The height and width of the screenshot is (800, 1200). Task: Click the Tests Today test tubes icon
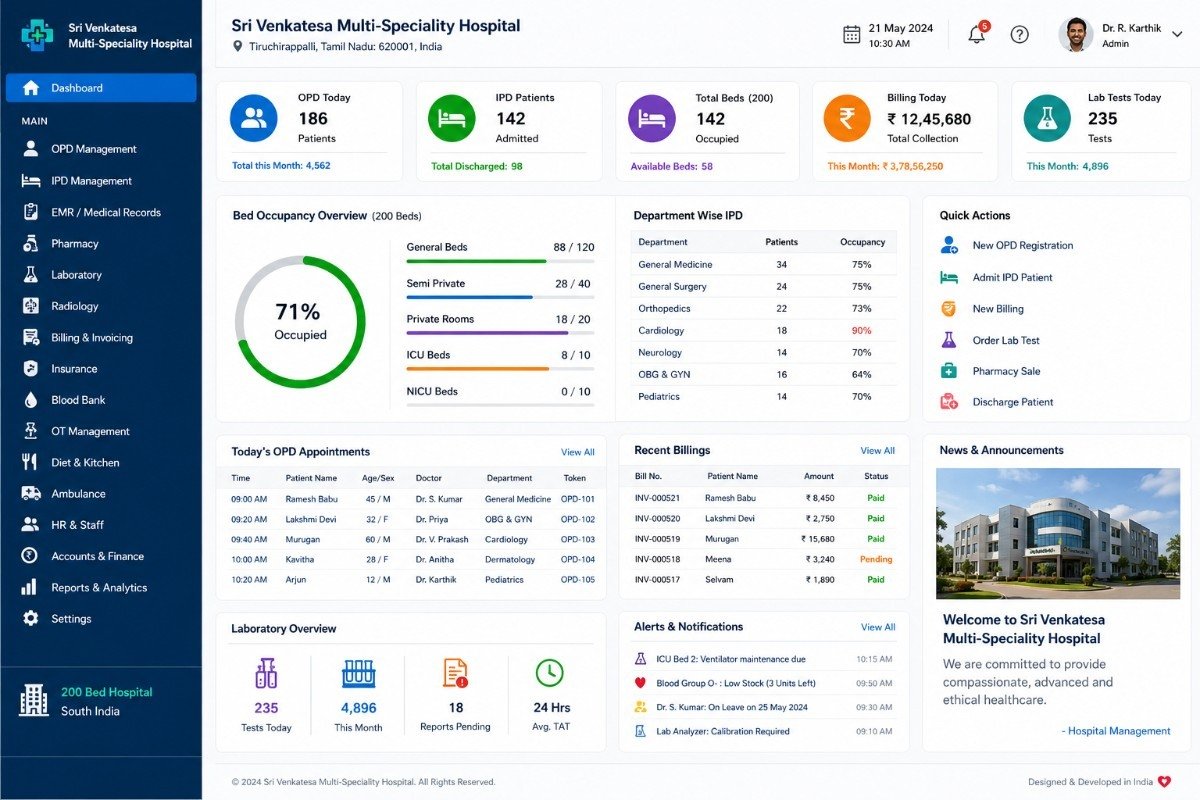pos(266,673)
